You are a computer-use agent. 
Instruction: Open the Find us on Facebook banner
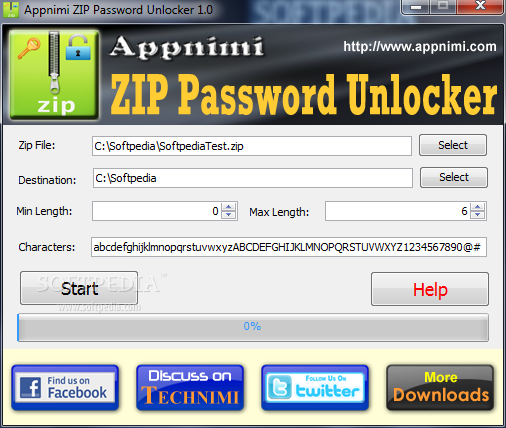tap(65, 388)
